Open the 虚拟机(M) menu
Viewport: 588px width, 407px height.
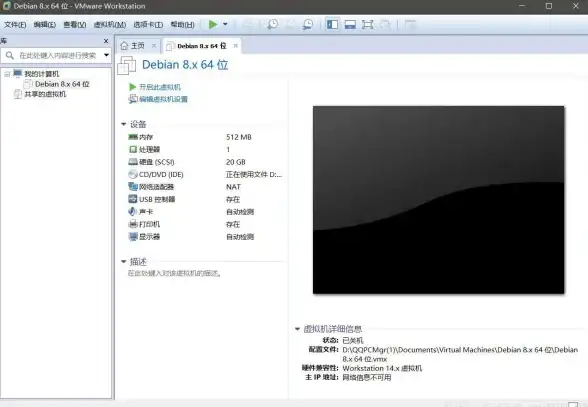pyautogui.click(x=110, y=25)
